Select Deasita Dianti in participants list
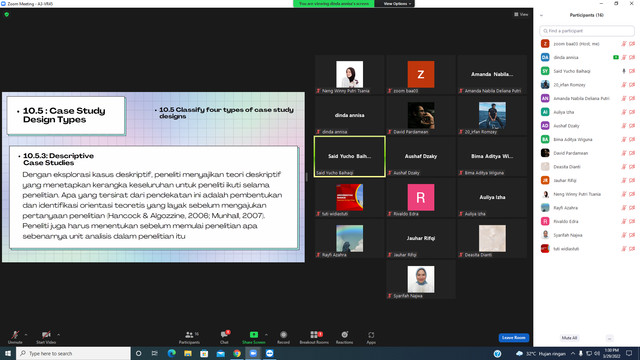The image size is (640, 360). (587, 167)
